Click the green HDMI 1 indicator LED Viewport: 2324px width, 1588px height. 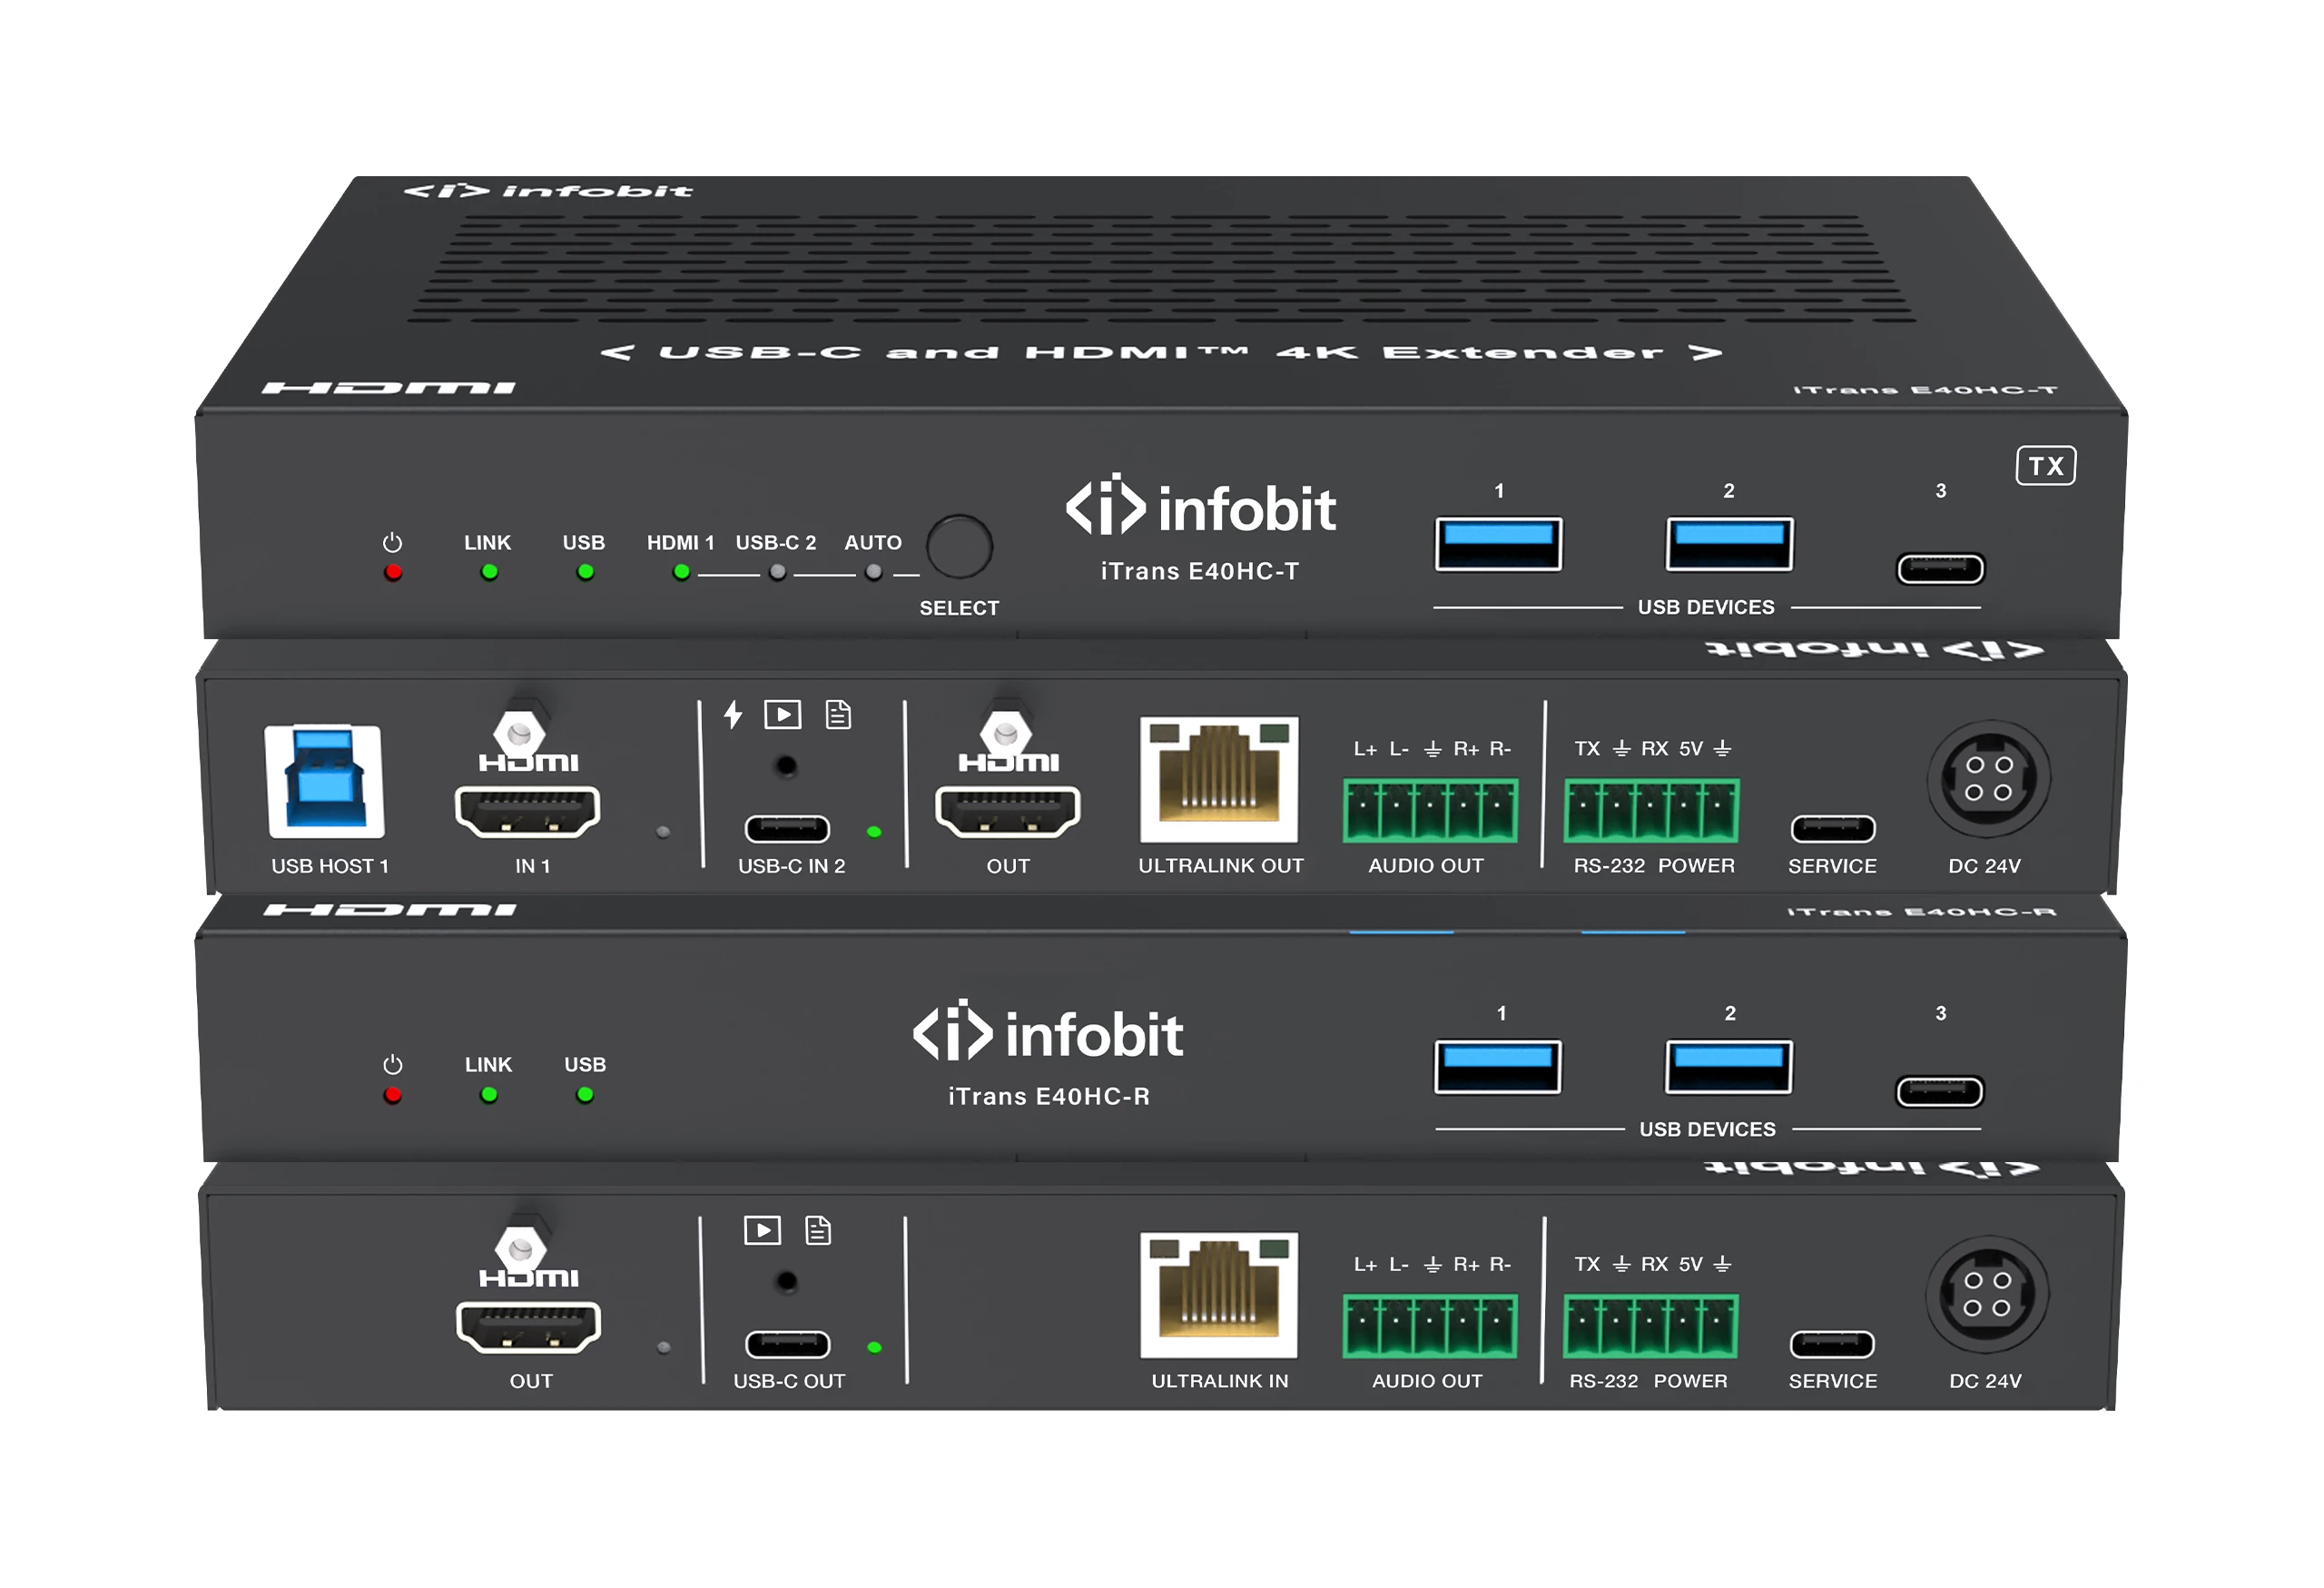coord(681,573)
